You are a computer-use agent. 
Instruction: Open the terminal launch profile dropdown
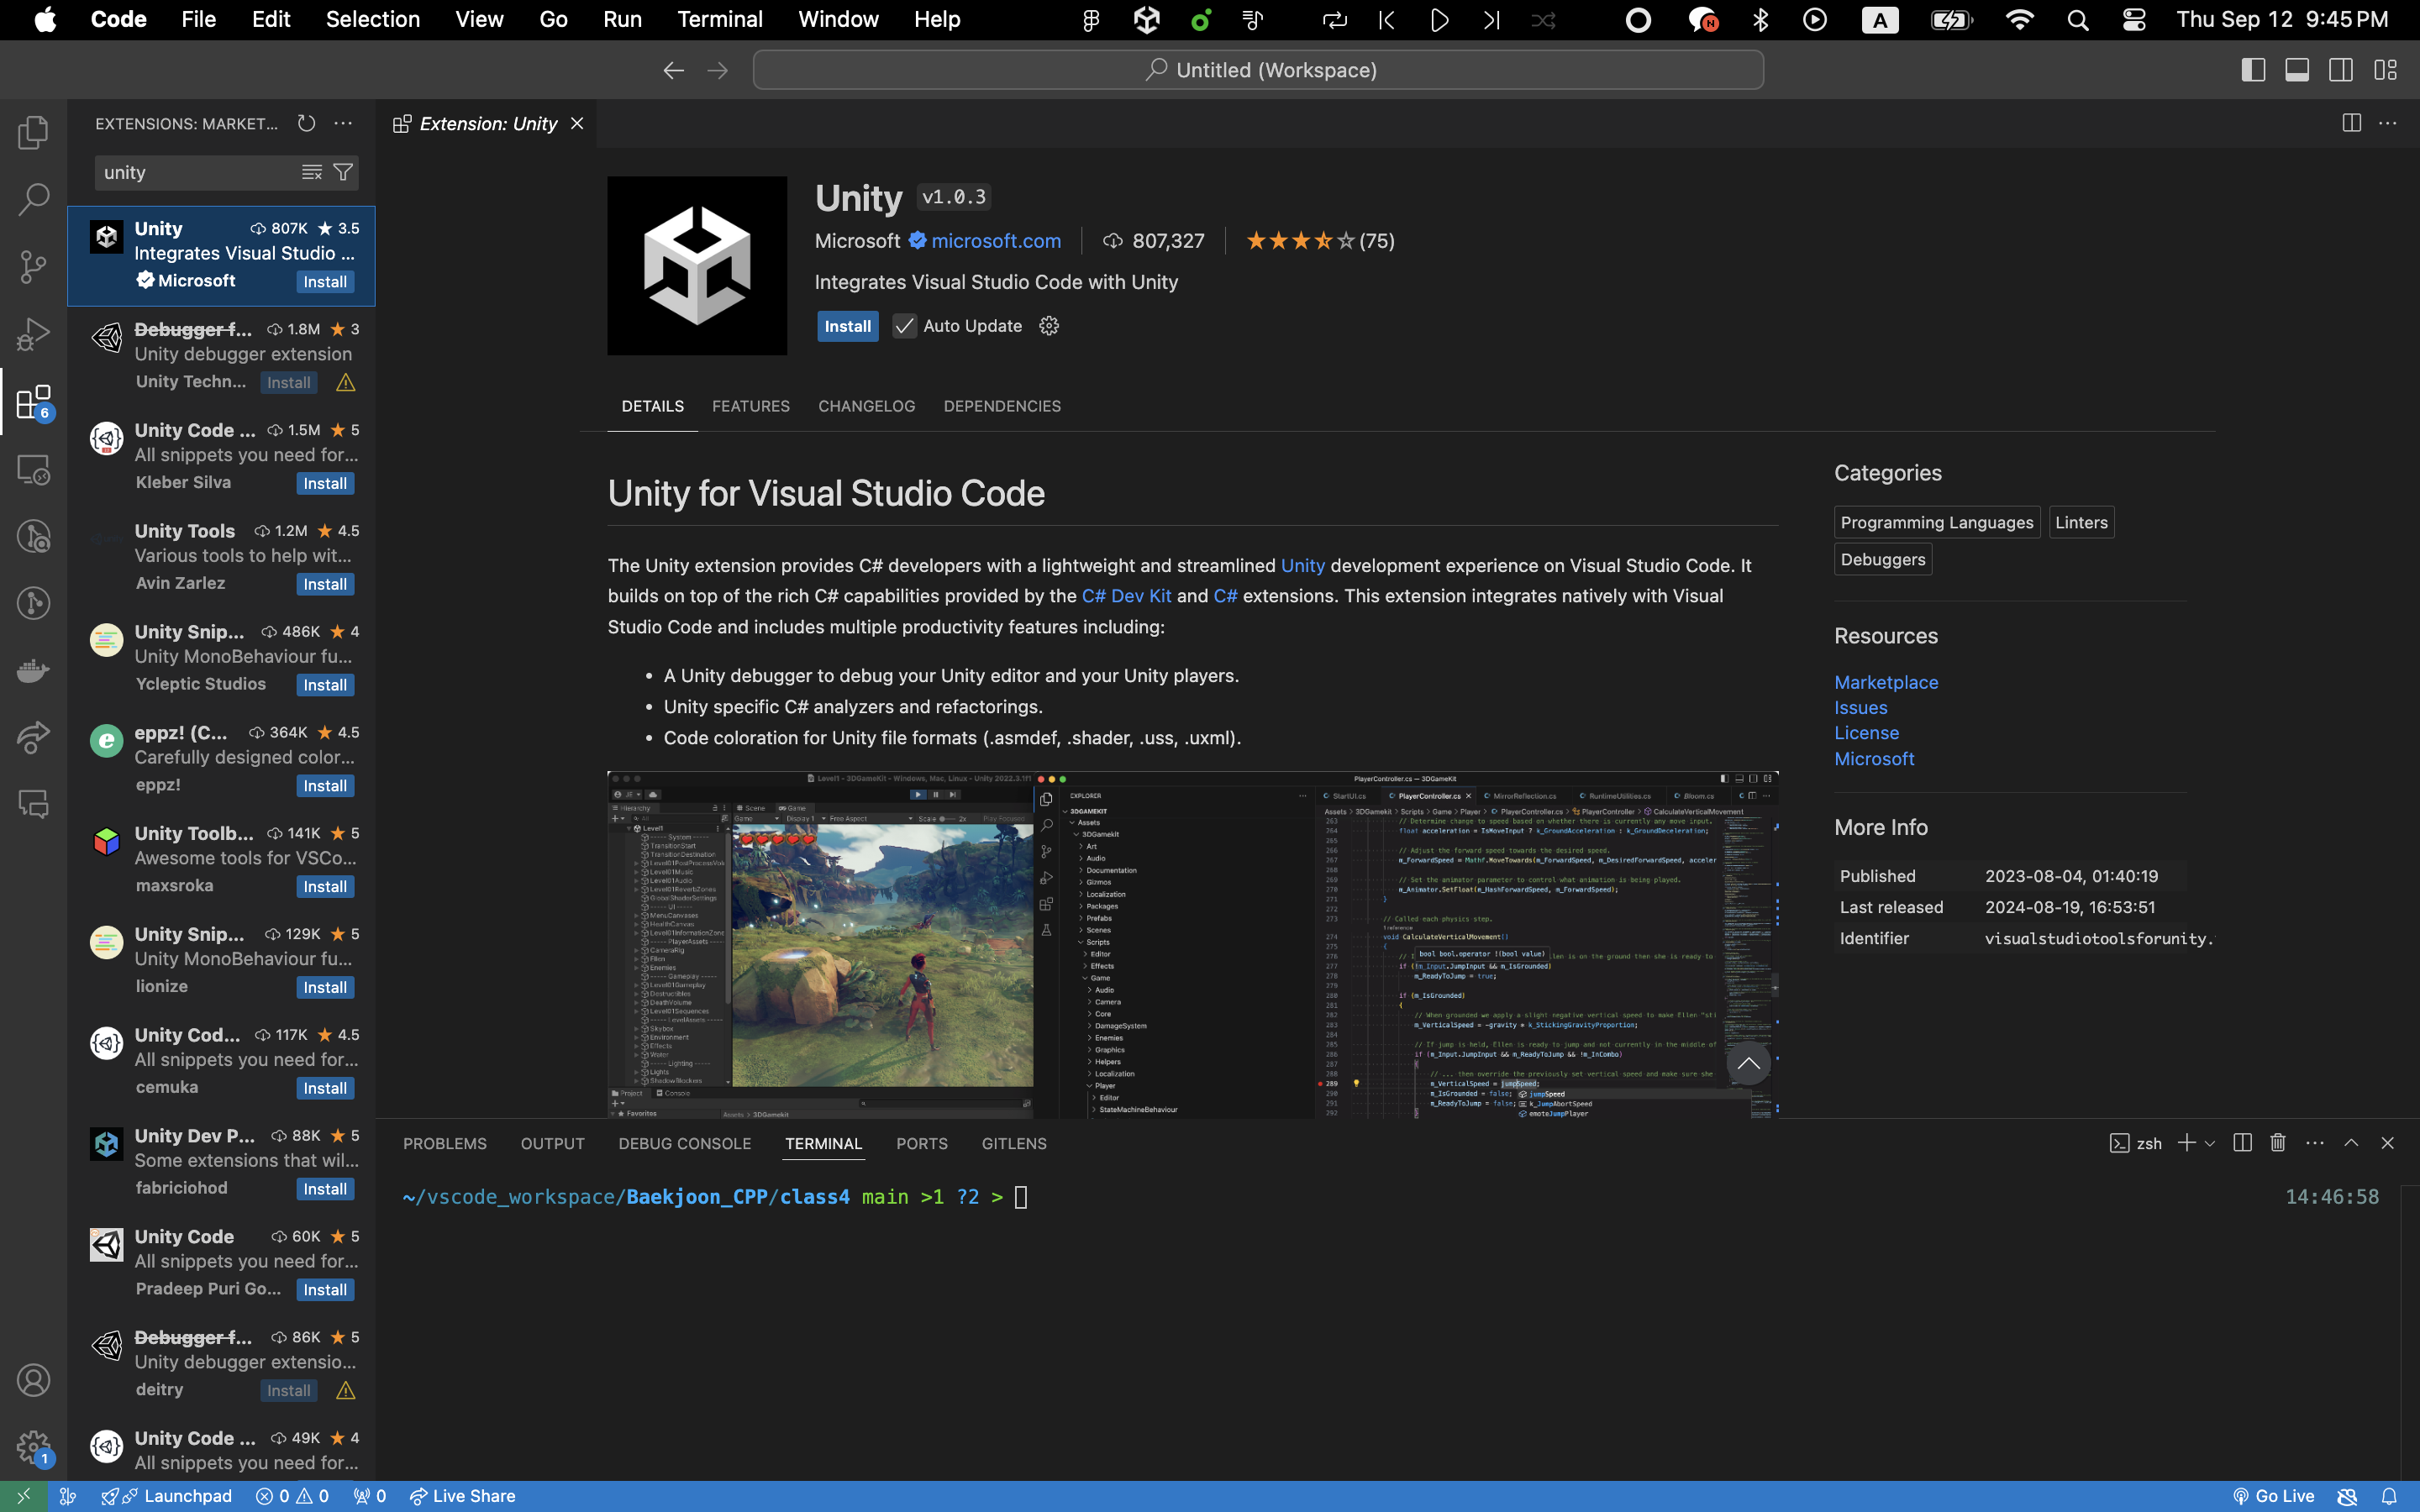pos(2209,1142)
